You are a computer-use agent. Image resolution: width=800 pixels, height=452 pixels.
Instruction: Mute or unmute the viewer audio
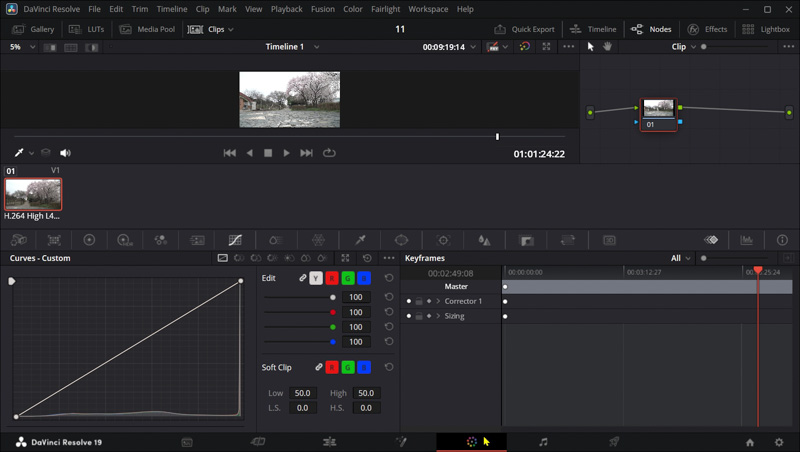[x=65, y=153]
